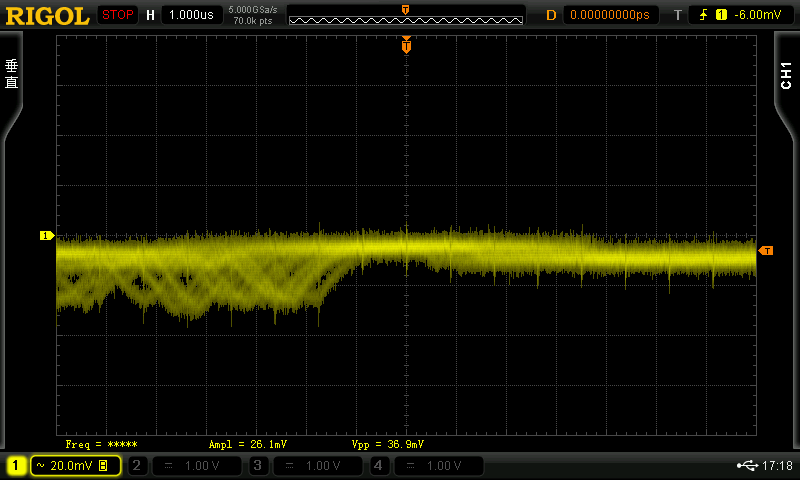Click the orange T trigger position marker on grid
Image resolution: width=800 pixels, height=480 pixels.
(406, 45)
